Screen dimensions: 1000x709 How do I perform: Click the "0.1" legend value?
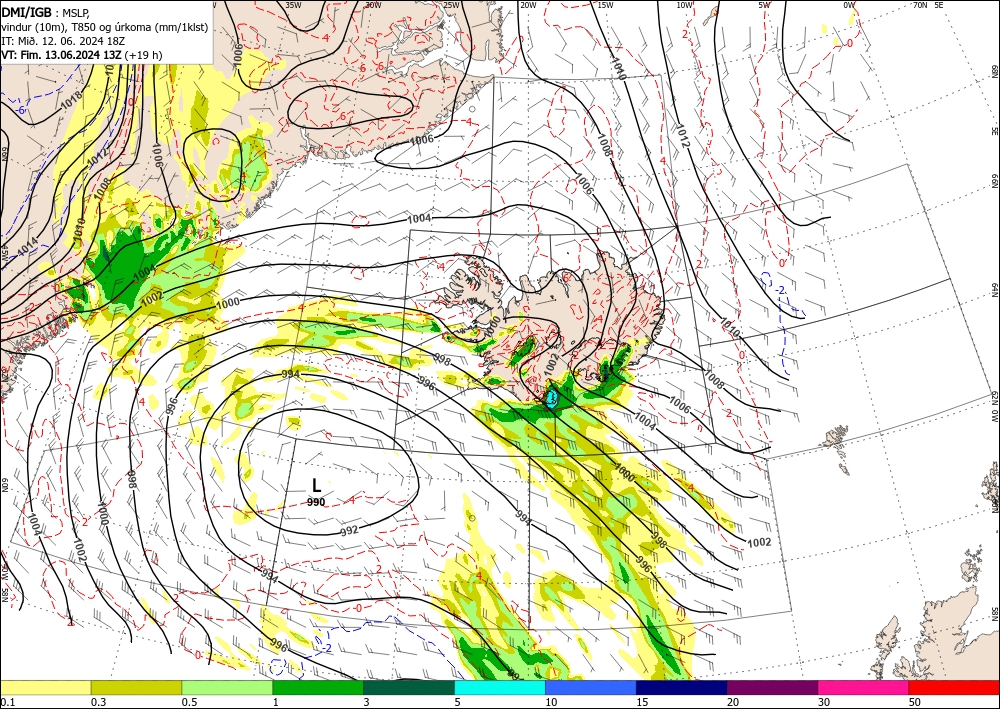(7, 702)
